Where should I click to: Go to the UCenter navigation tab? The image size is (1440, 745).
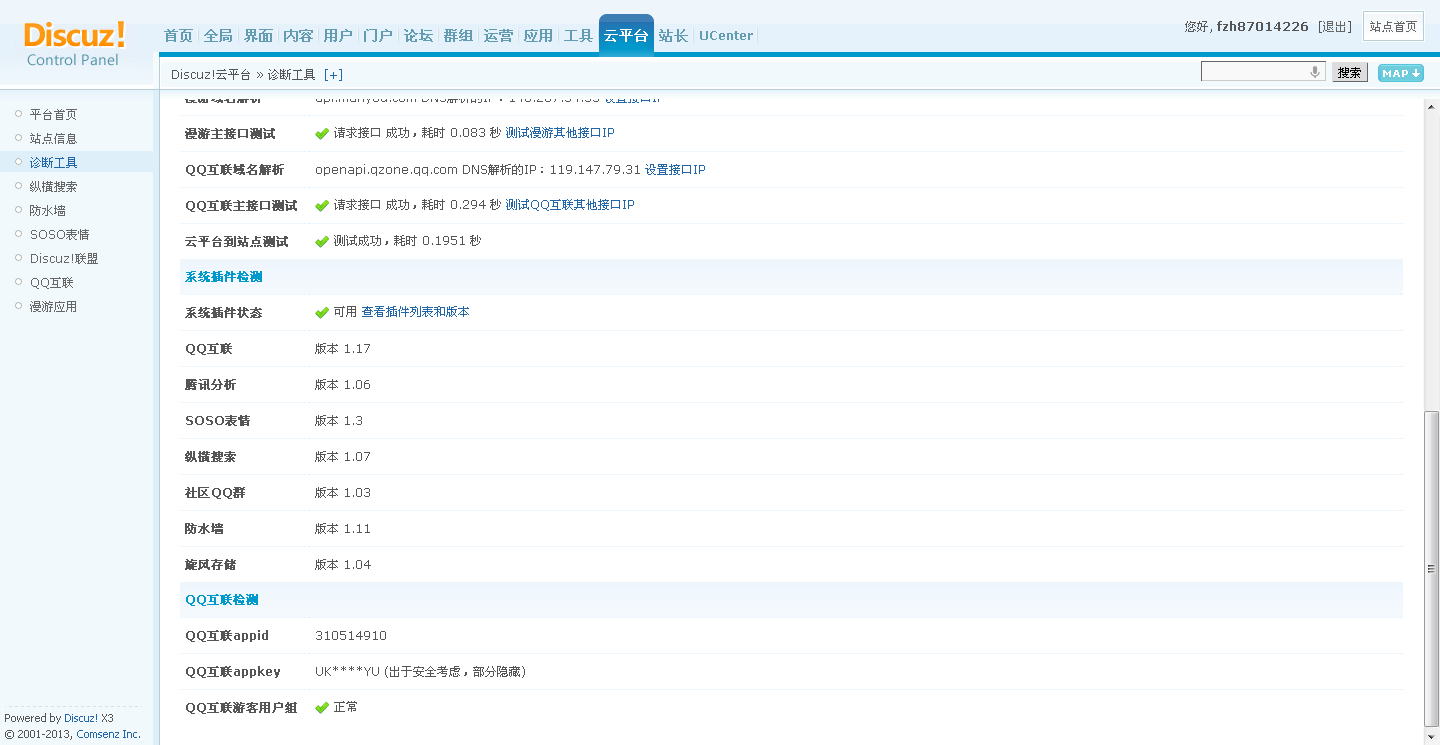(x=726, y=36)
